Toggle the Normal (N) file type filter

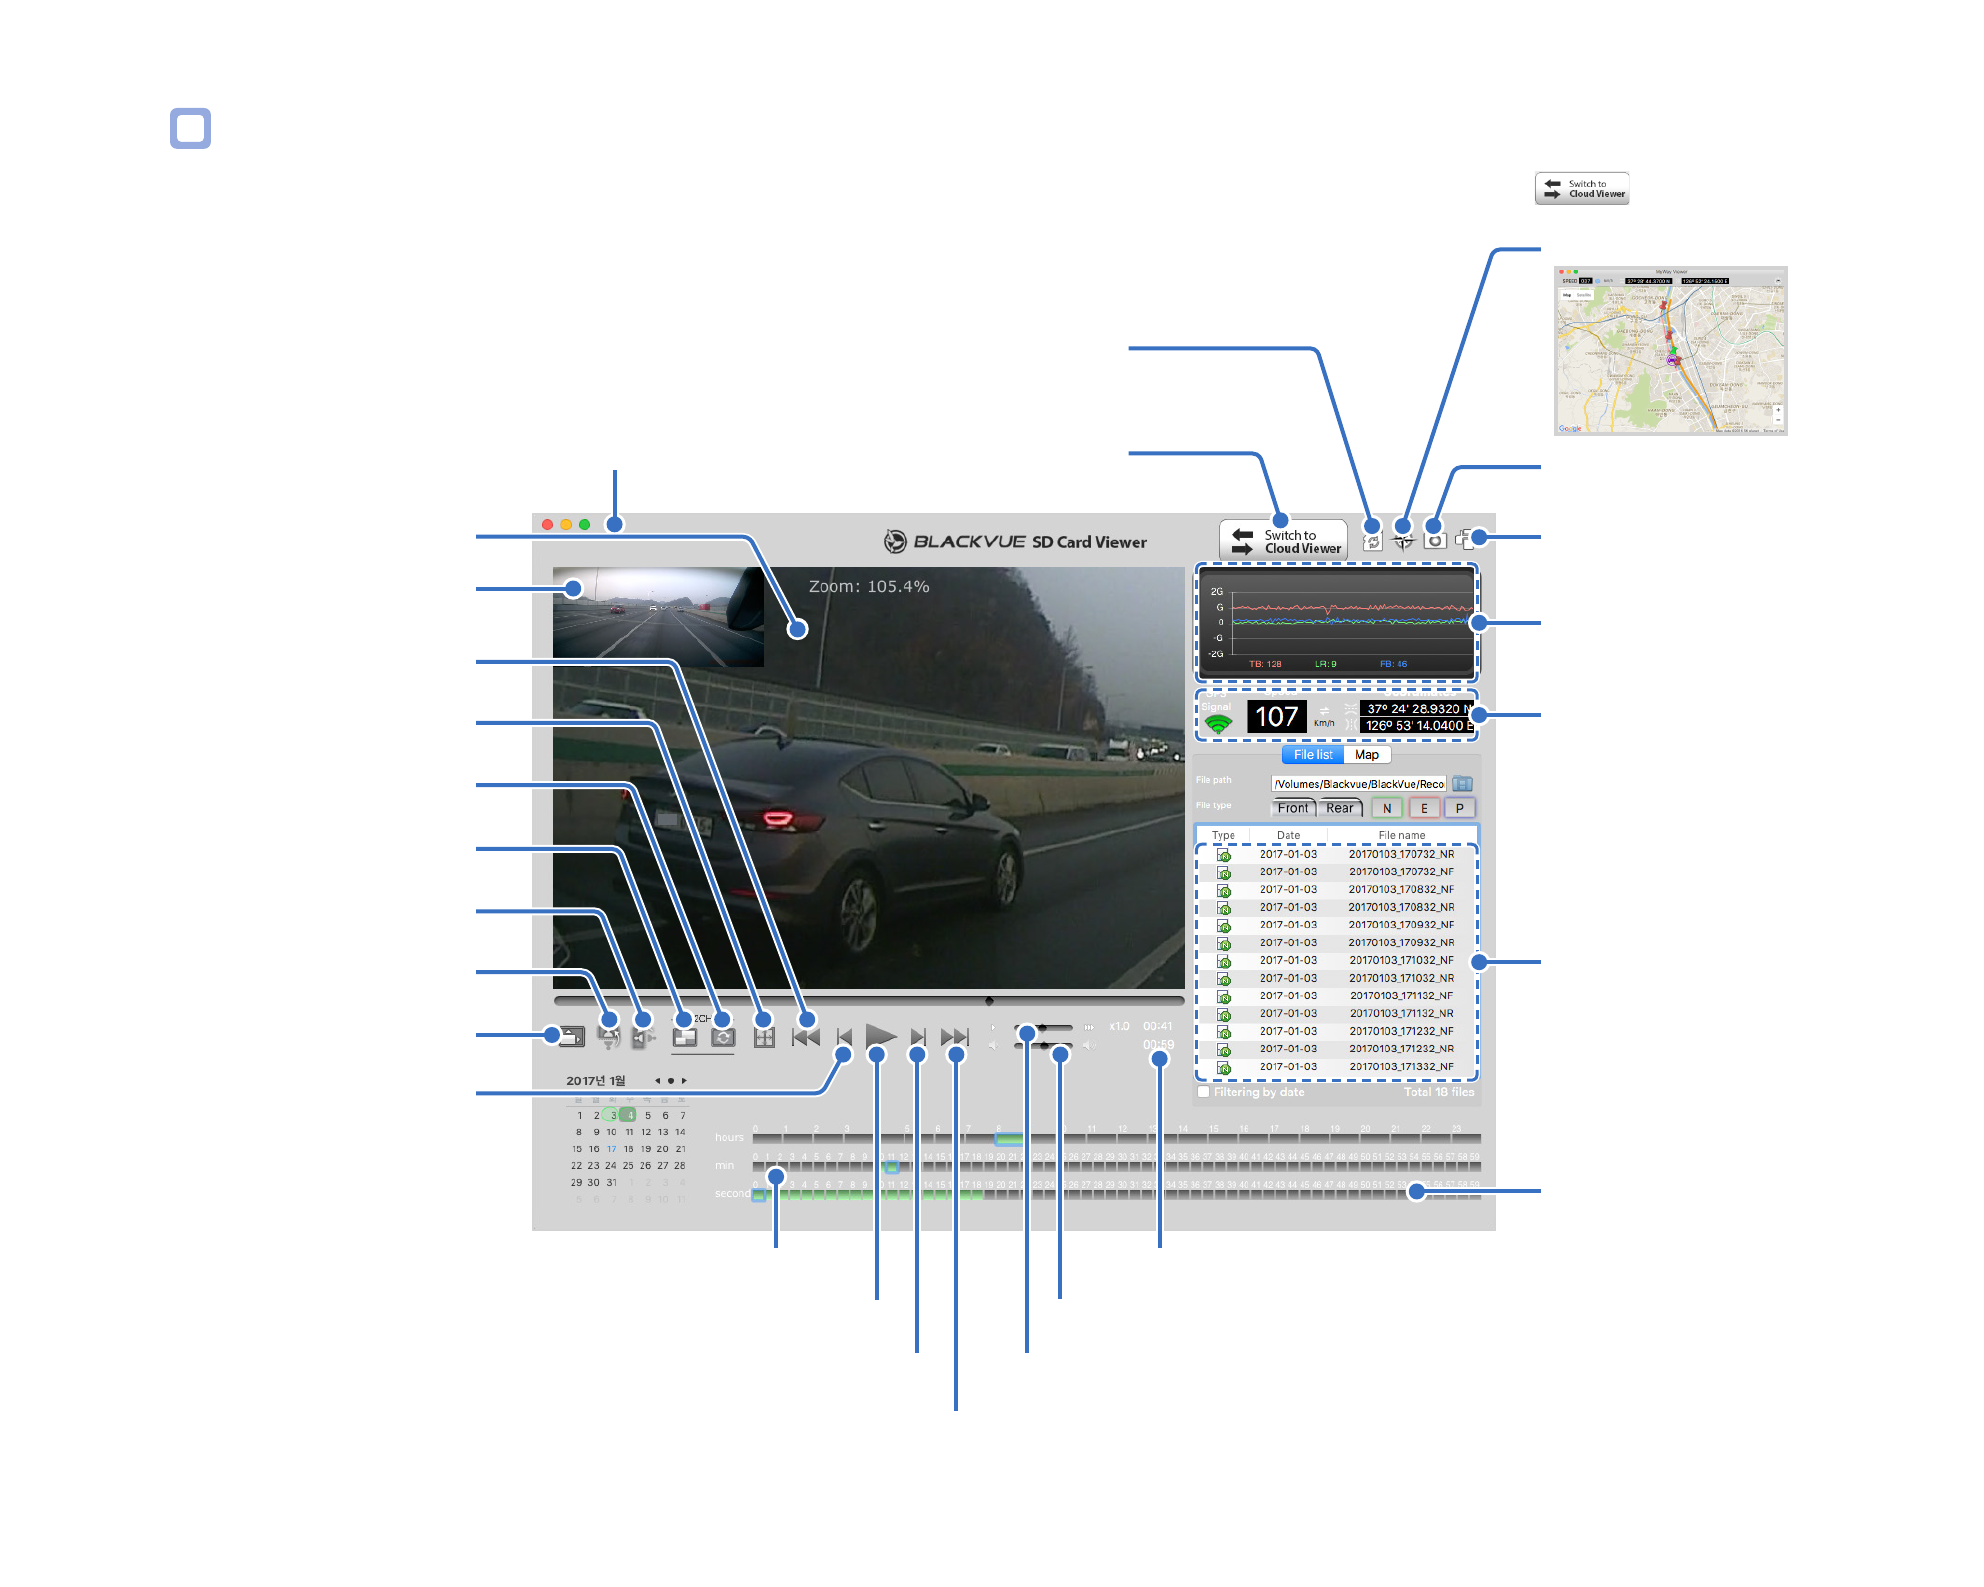click(1387, 808)
